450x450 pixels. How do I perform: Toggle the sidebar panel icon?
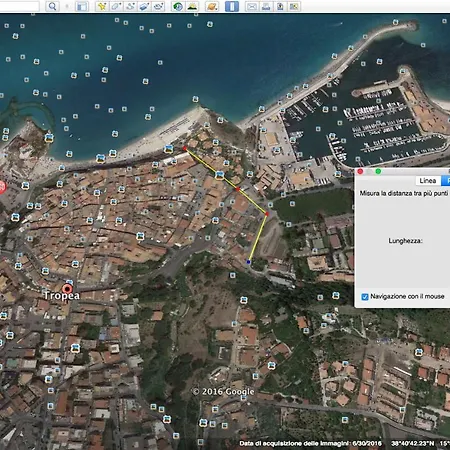81,6
